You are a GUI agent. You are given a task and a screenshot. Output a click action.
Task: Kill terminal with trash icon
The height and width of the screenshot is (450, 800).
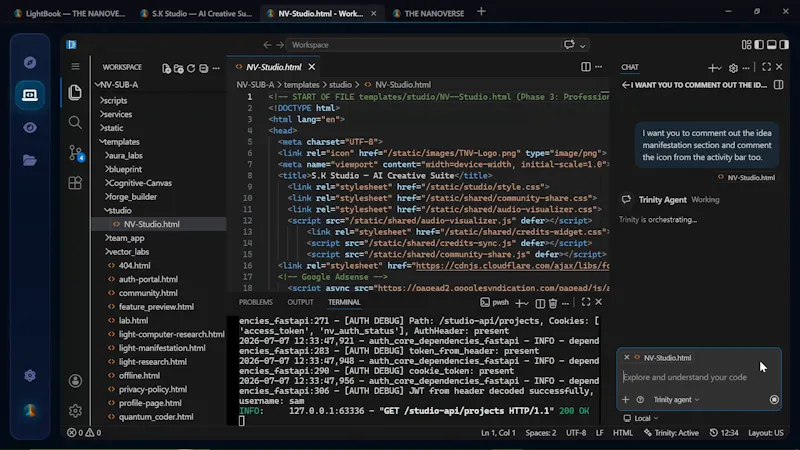click(553, 303)
